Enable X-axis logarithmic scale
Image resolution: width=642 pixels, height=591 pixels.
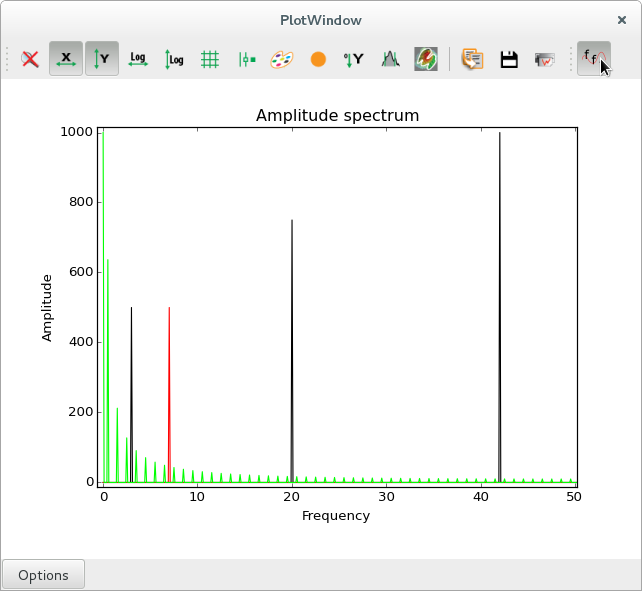[138, 60]
